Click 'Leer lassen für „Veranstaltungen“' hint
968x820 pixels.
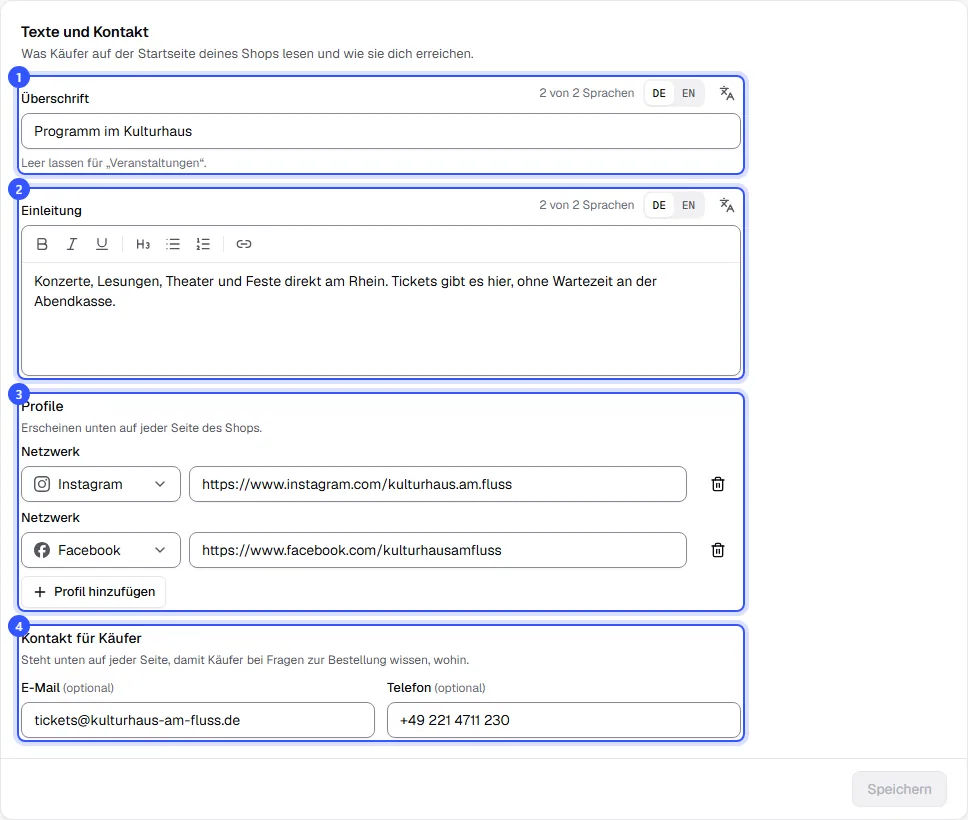tap(114, 163)
